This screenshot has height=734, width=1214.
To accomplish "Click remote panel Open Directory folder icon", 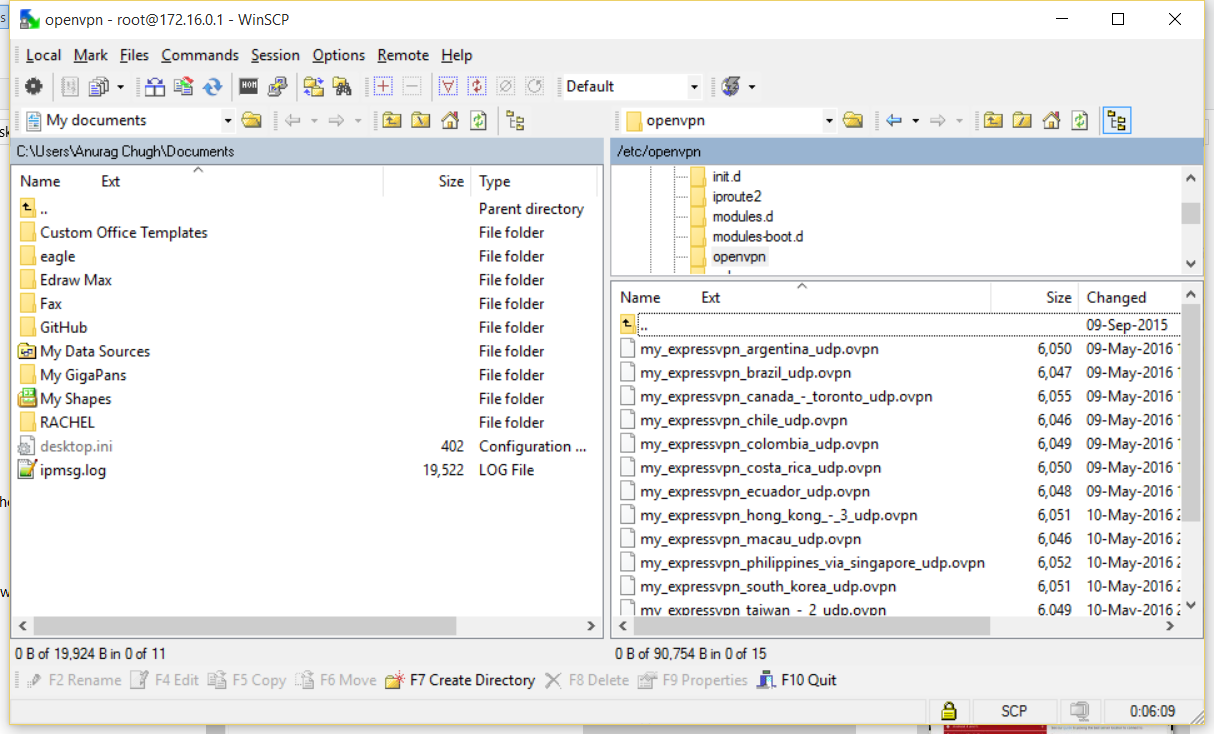I will coord(852,121).
